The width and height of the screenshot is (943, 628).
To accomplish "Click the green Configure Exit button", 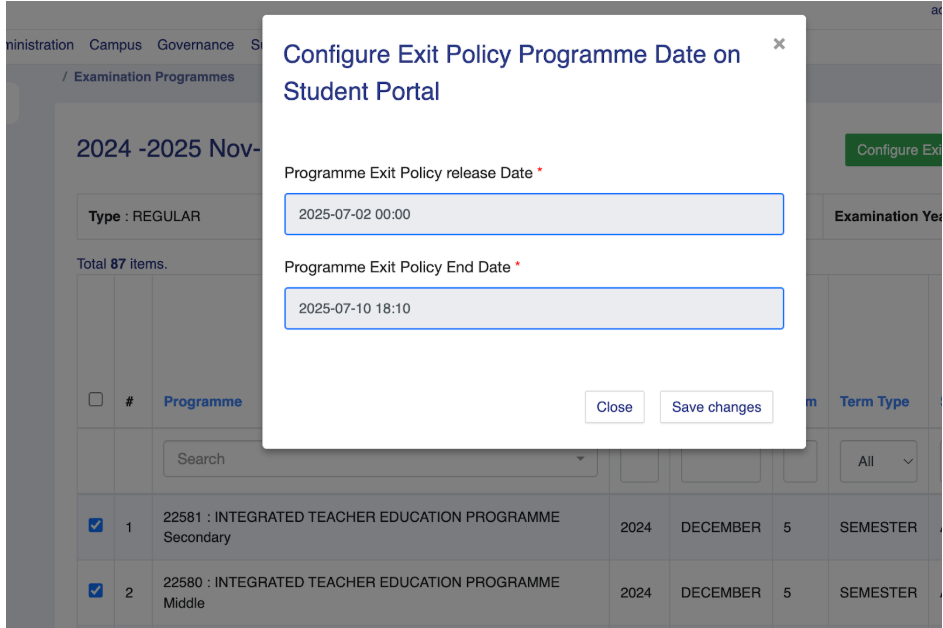I will click(893, 150).
